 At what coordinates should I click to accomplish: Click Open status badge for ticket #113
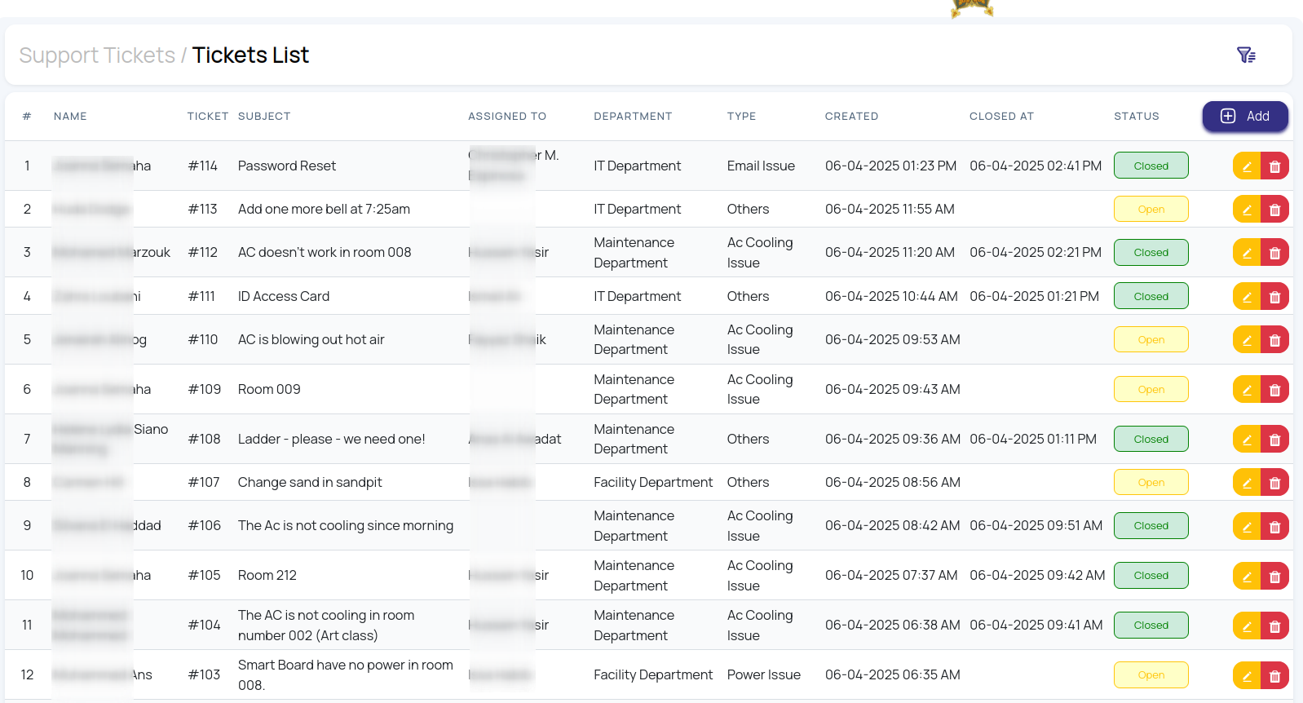(x=1151, y=209)
